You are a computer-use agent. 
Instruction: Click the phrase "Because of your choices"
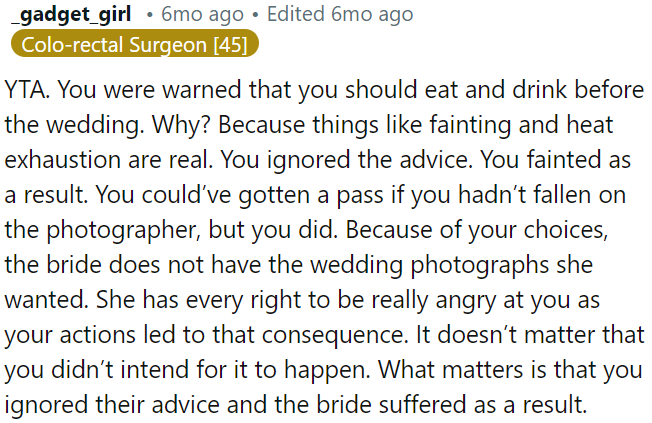(512, 228)
